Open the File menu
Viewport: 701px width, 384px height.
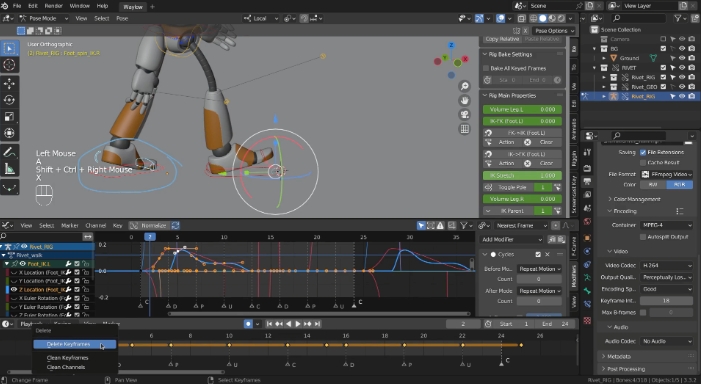coord(17,6)
